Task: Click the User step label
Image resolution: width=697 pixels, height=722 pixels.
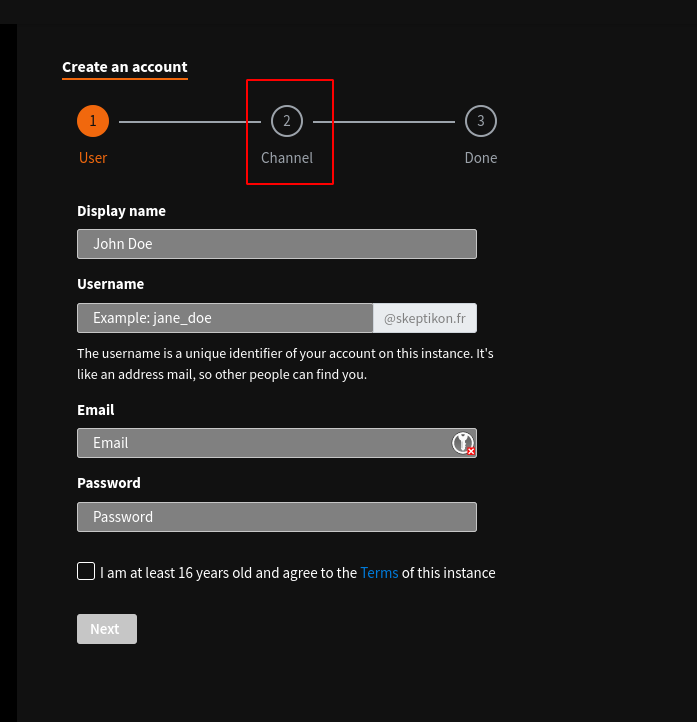Action: click(x=93, y=158)
